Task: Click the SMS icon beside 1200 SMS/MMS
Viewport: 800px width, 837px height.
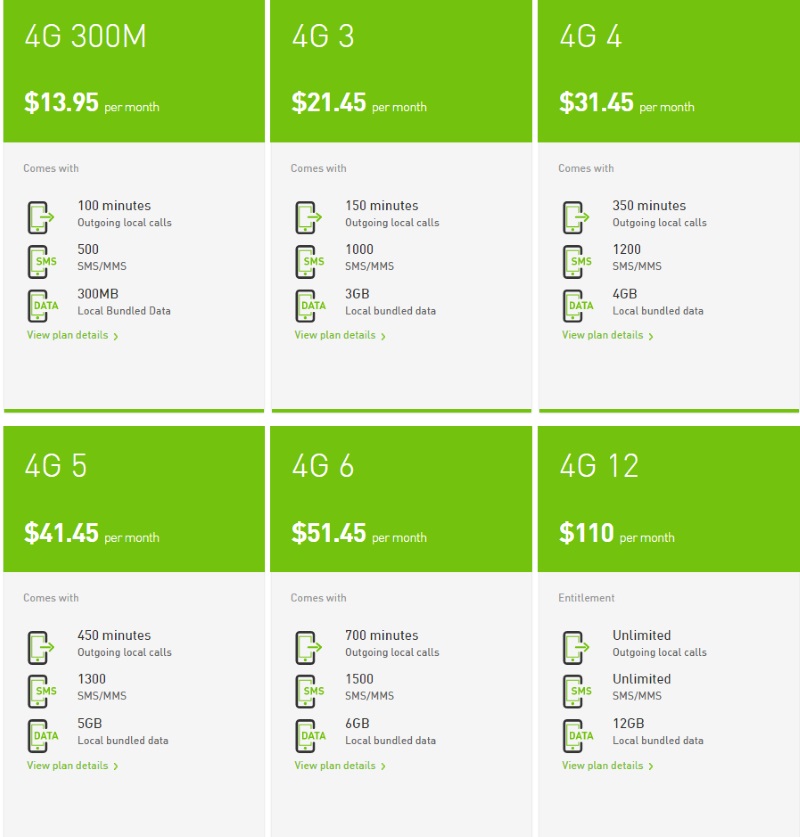Action: click(577, 262)
